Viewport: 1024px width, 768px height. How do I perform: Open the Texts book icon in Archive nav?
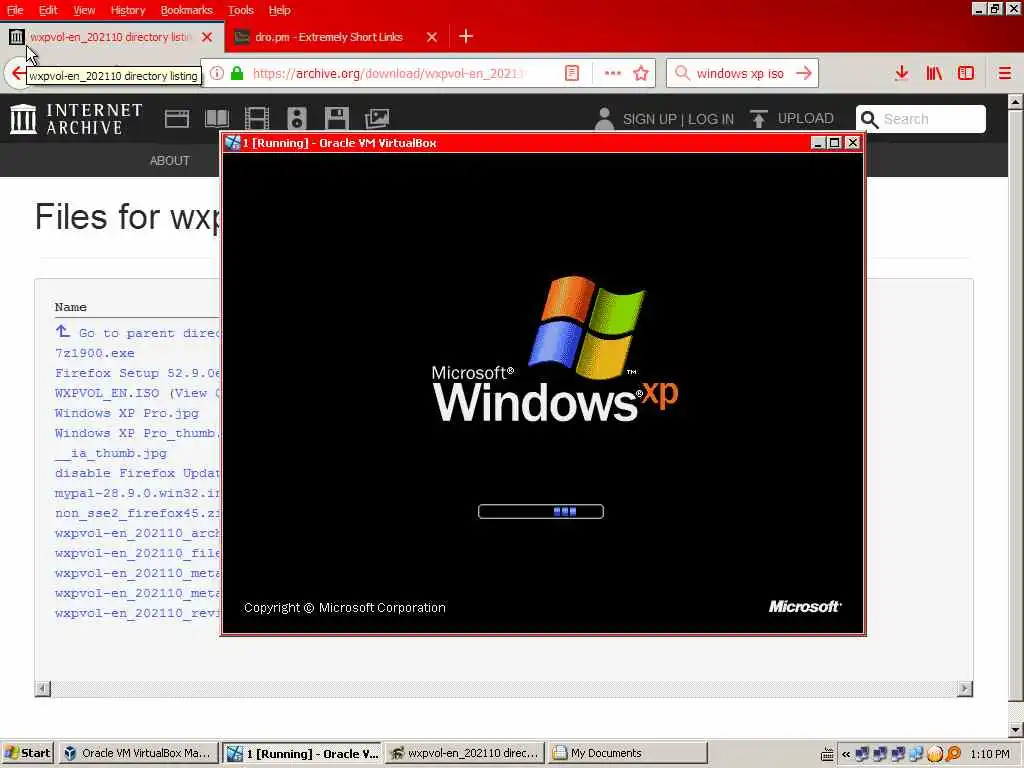tap(217, 119)
